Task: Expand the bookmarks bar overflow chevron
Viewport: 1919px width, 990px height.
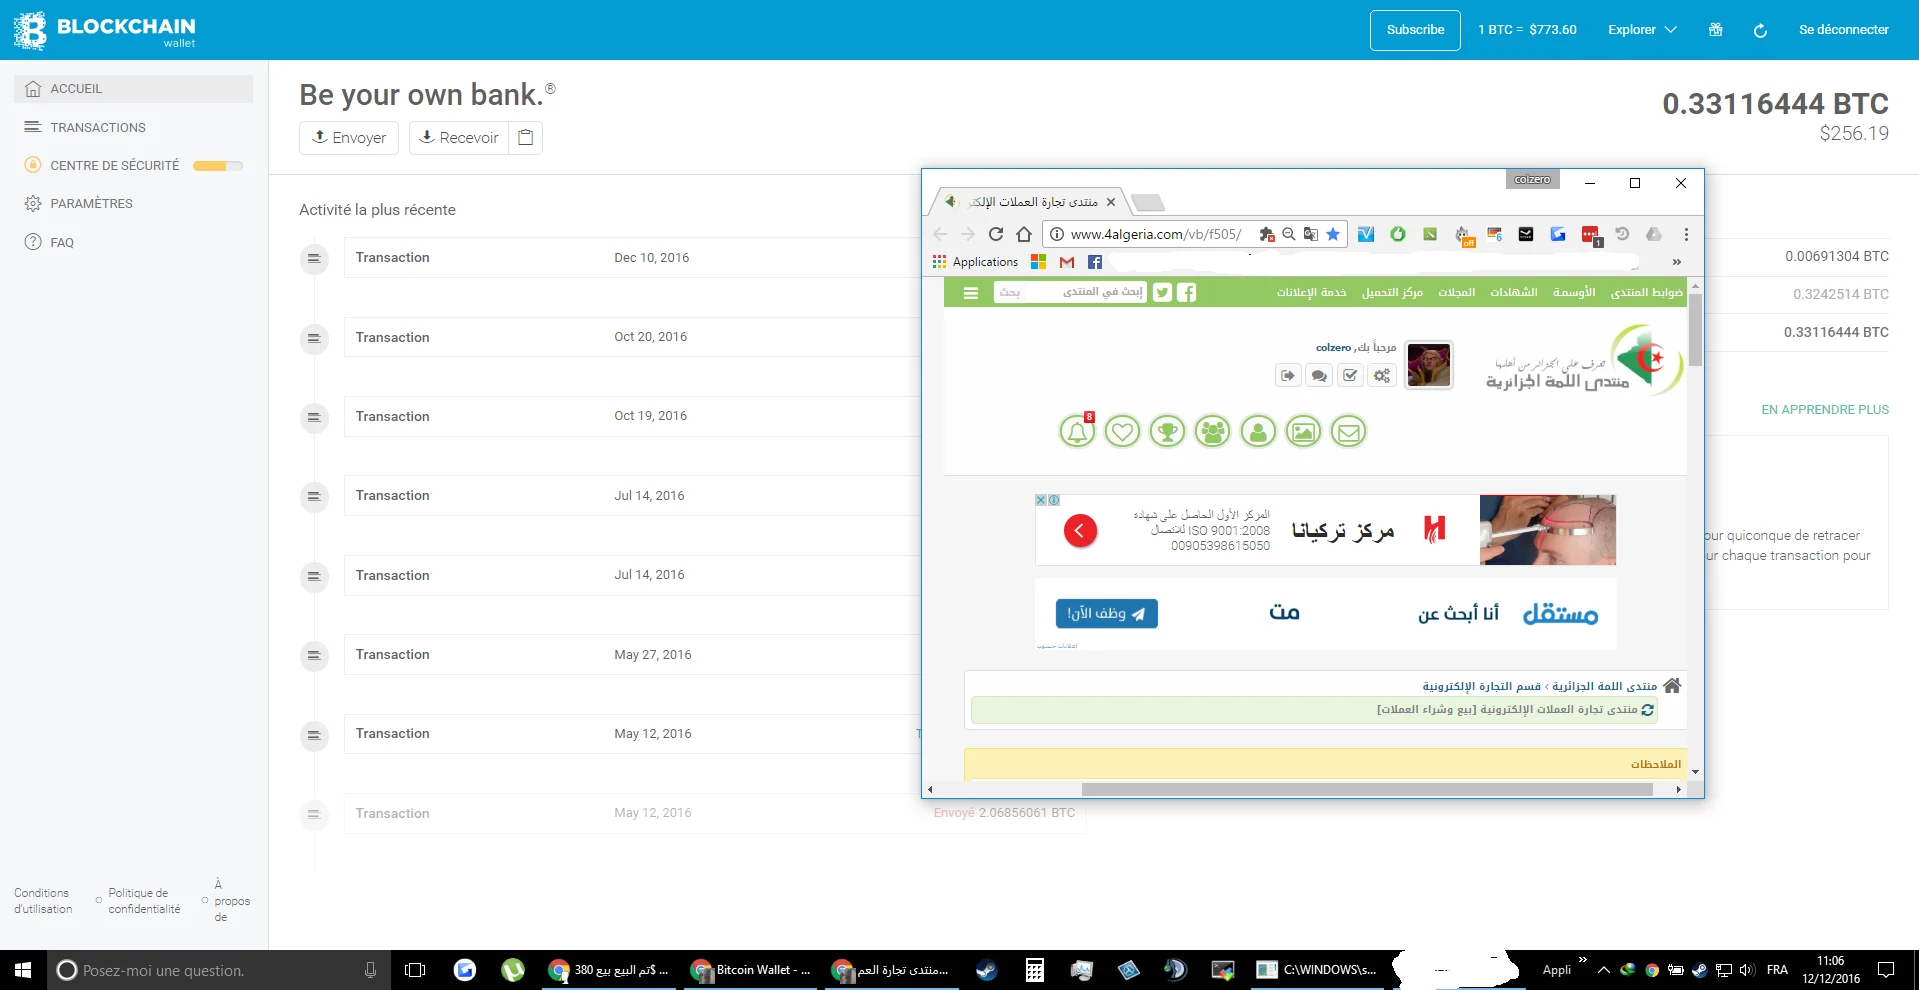Action: coord(1677,262)
